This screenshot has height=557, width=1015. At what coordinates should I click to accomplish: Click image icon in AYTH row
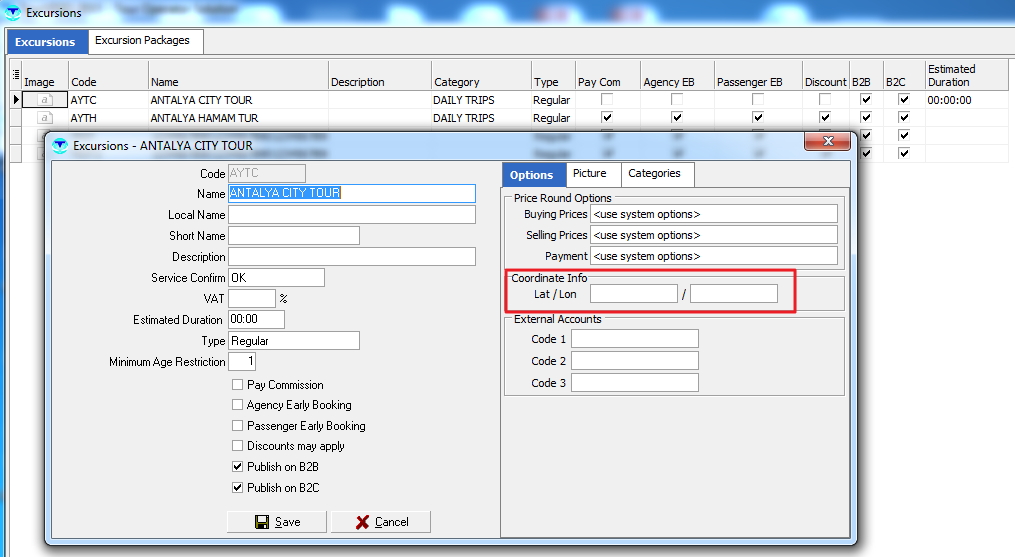[45, 118]
